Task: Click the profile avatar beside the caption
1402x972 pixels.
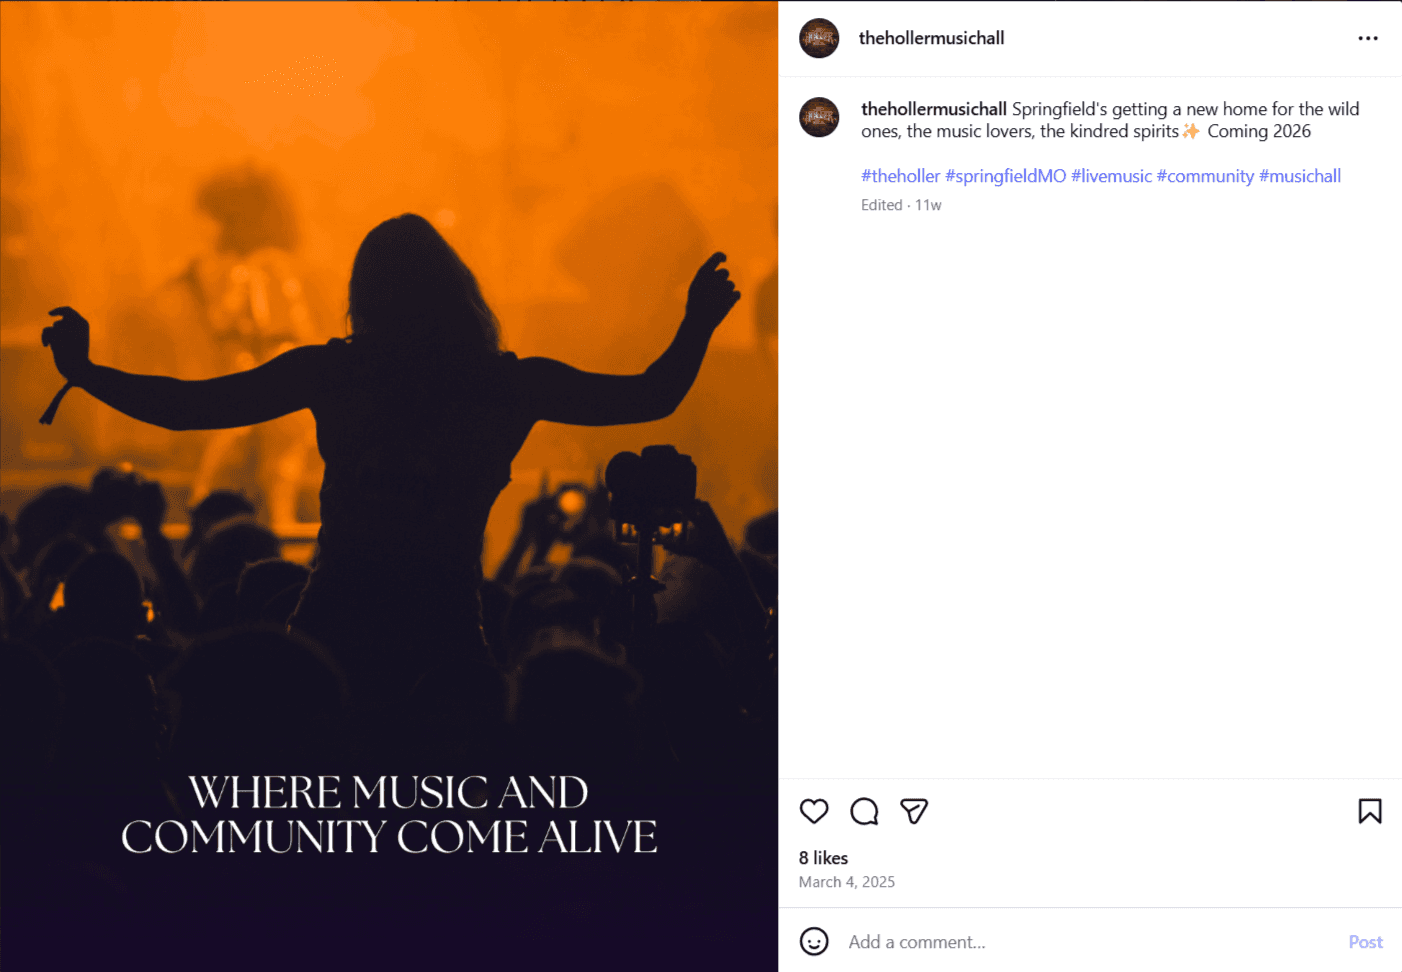Action: tap(819, 117)
